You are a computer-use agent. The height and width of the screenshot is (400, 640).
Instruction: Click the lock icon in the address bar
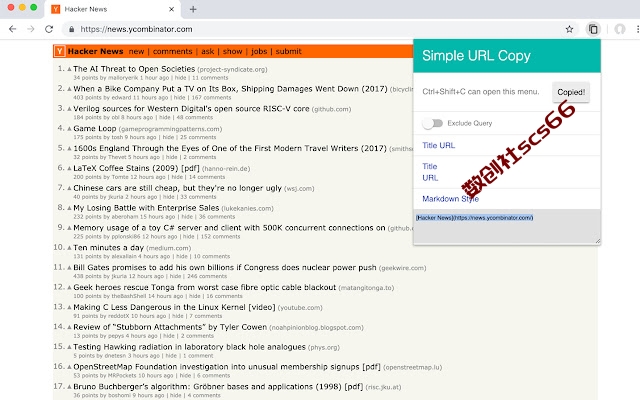(x=72, y=29)
